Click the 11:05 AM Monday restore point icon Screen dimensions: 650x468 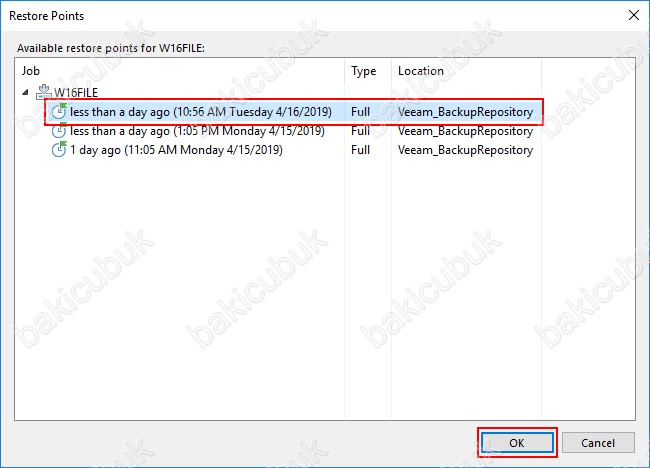point(59,150)
